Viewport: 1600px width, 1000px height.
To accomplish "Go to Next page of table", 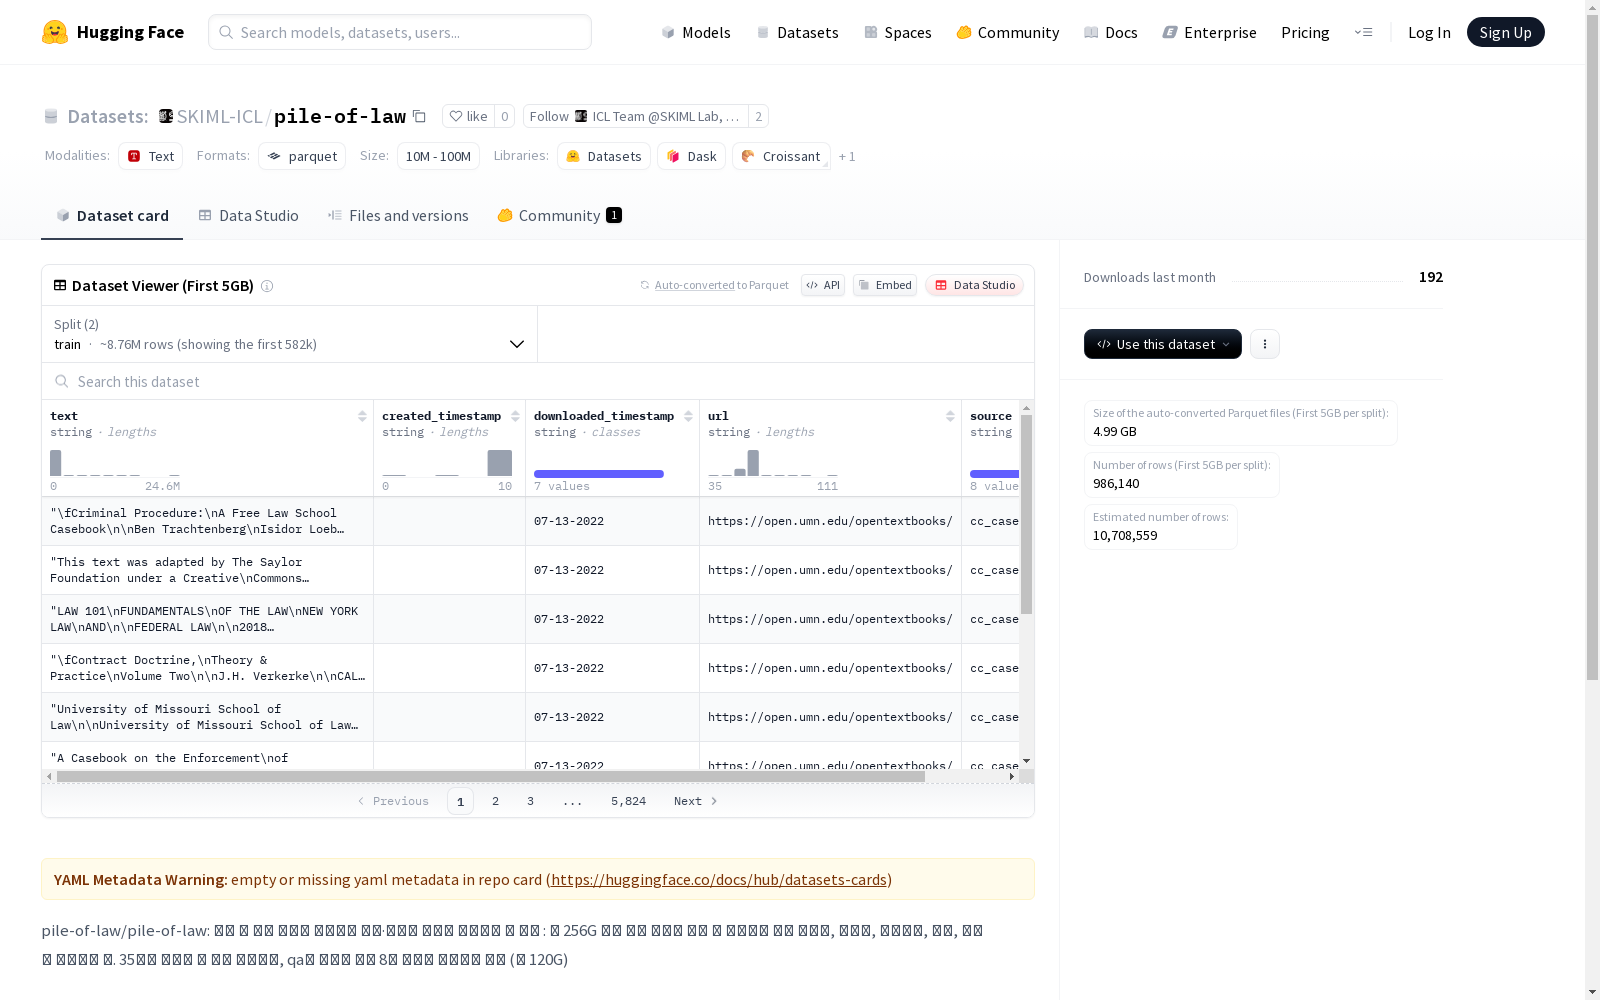I will point(696,801).
